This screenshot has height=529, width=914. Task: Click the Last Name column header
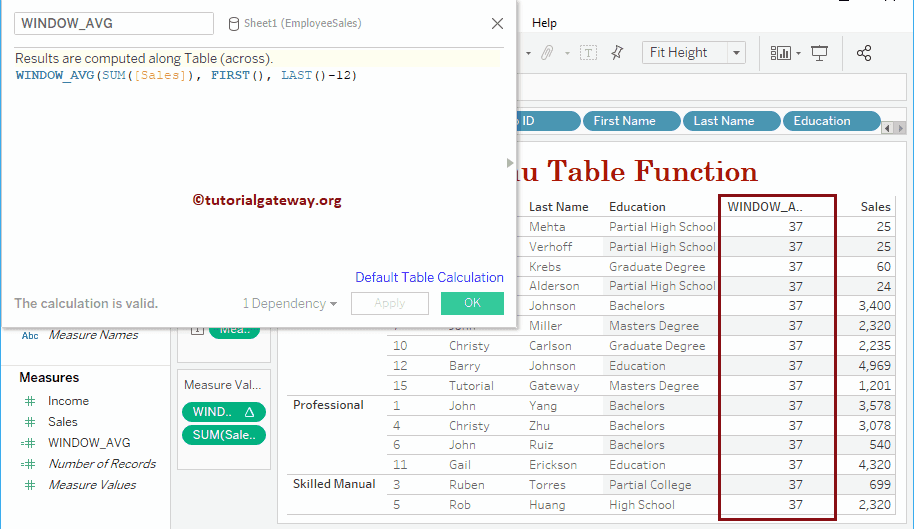point(558,206)
